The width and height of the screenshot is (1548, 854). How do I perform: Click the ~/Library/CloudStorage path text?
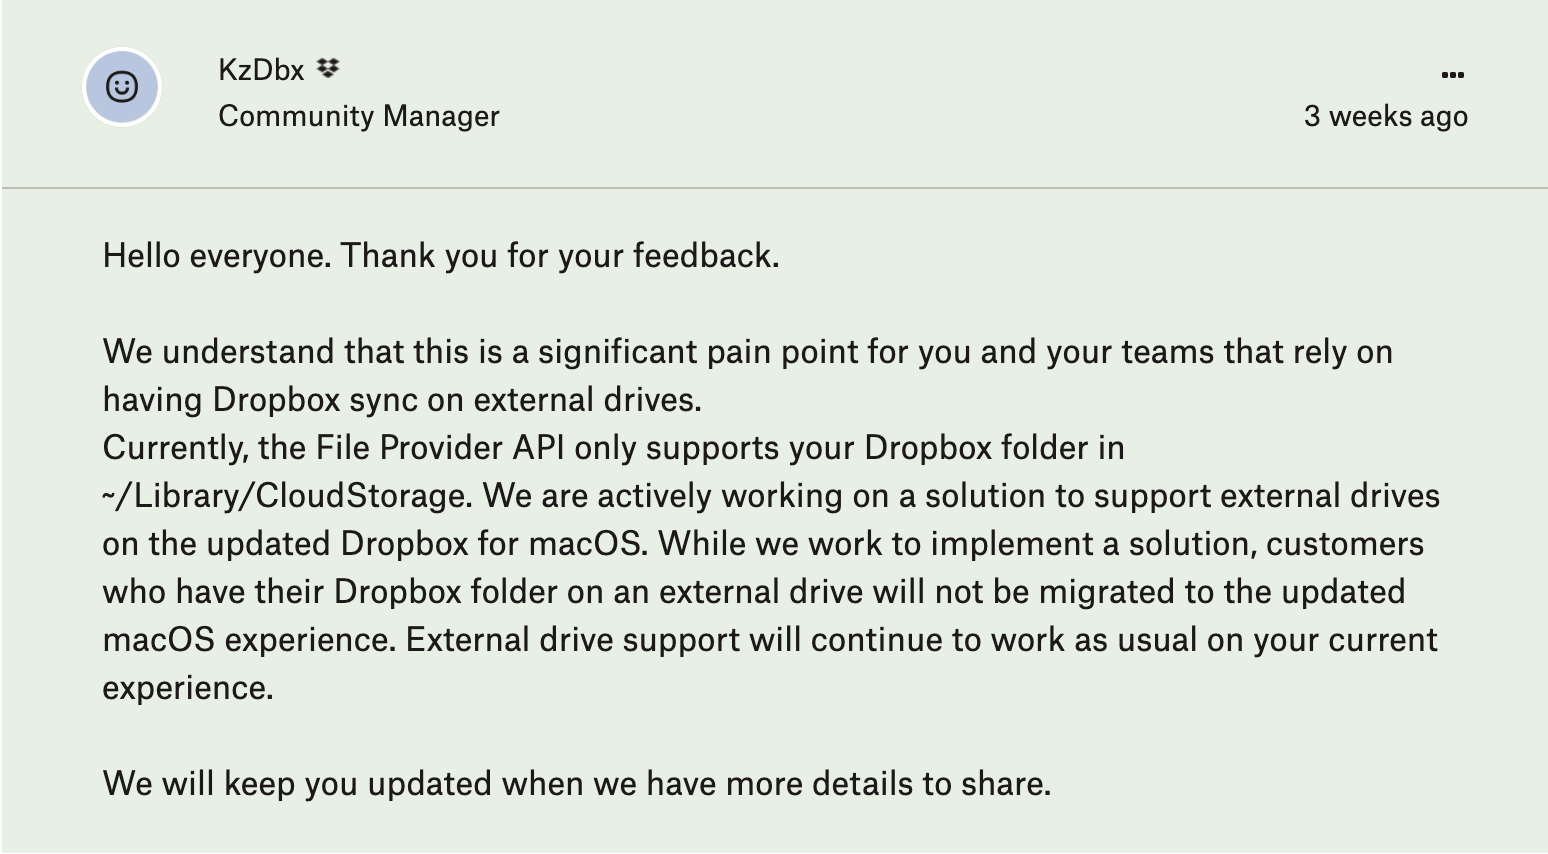pyautogui.click(x=285, y=496)
